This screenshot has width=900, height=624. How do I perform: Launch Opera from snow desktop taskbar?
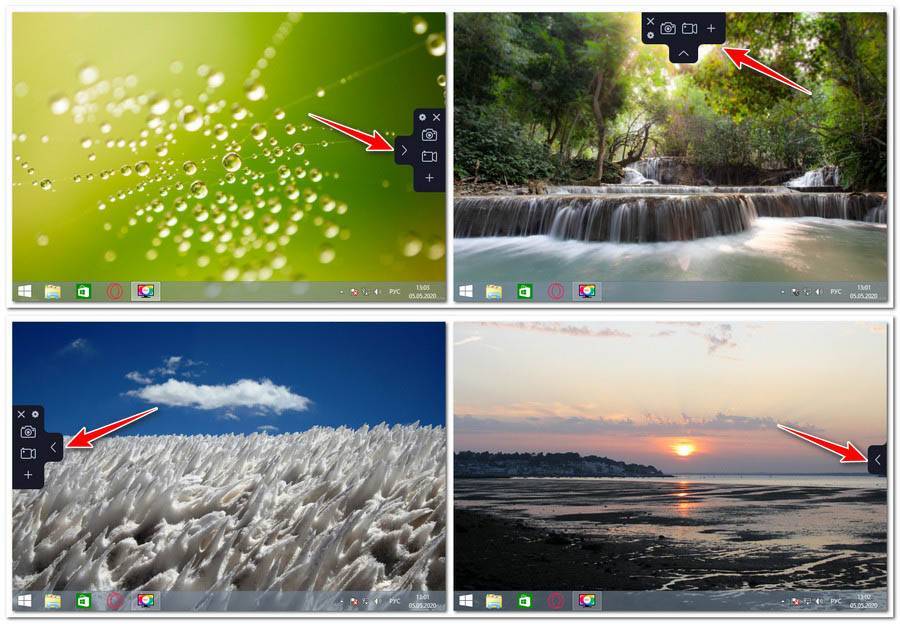[x=115, y=600]
